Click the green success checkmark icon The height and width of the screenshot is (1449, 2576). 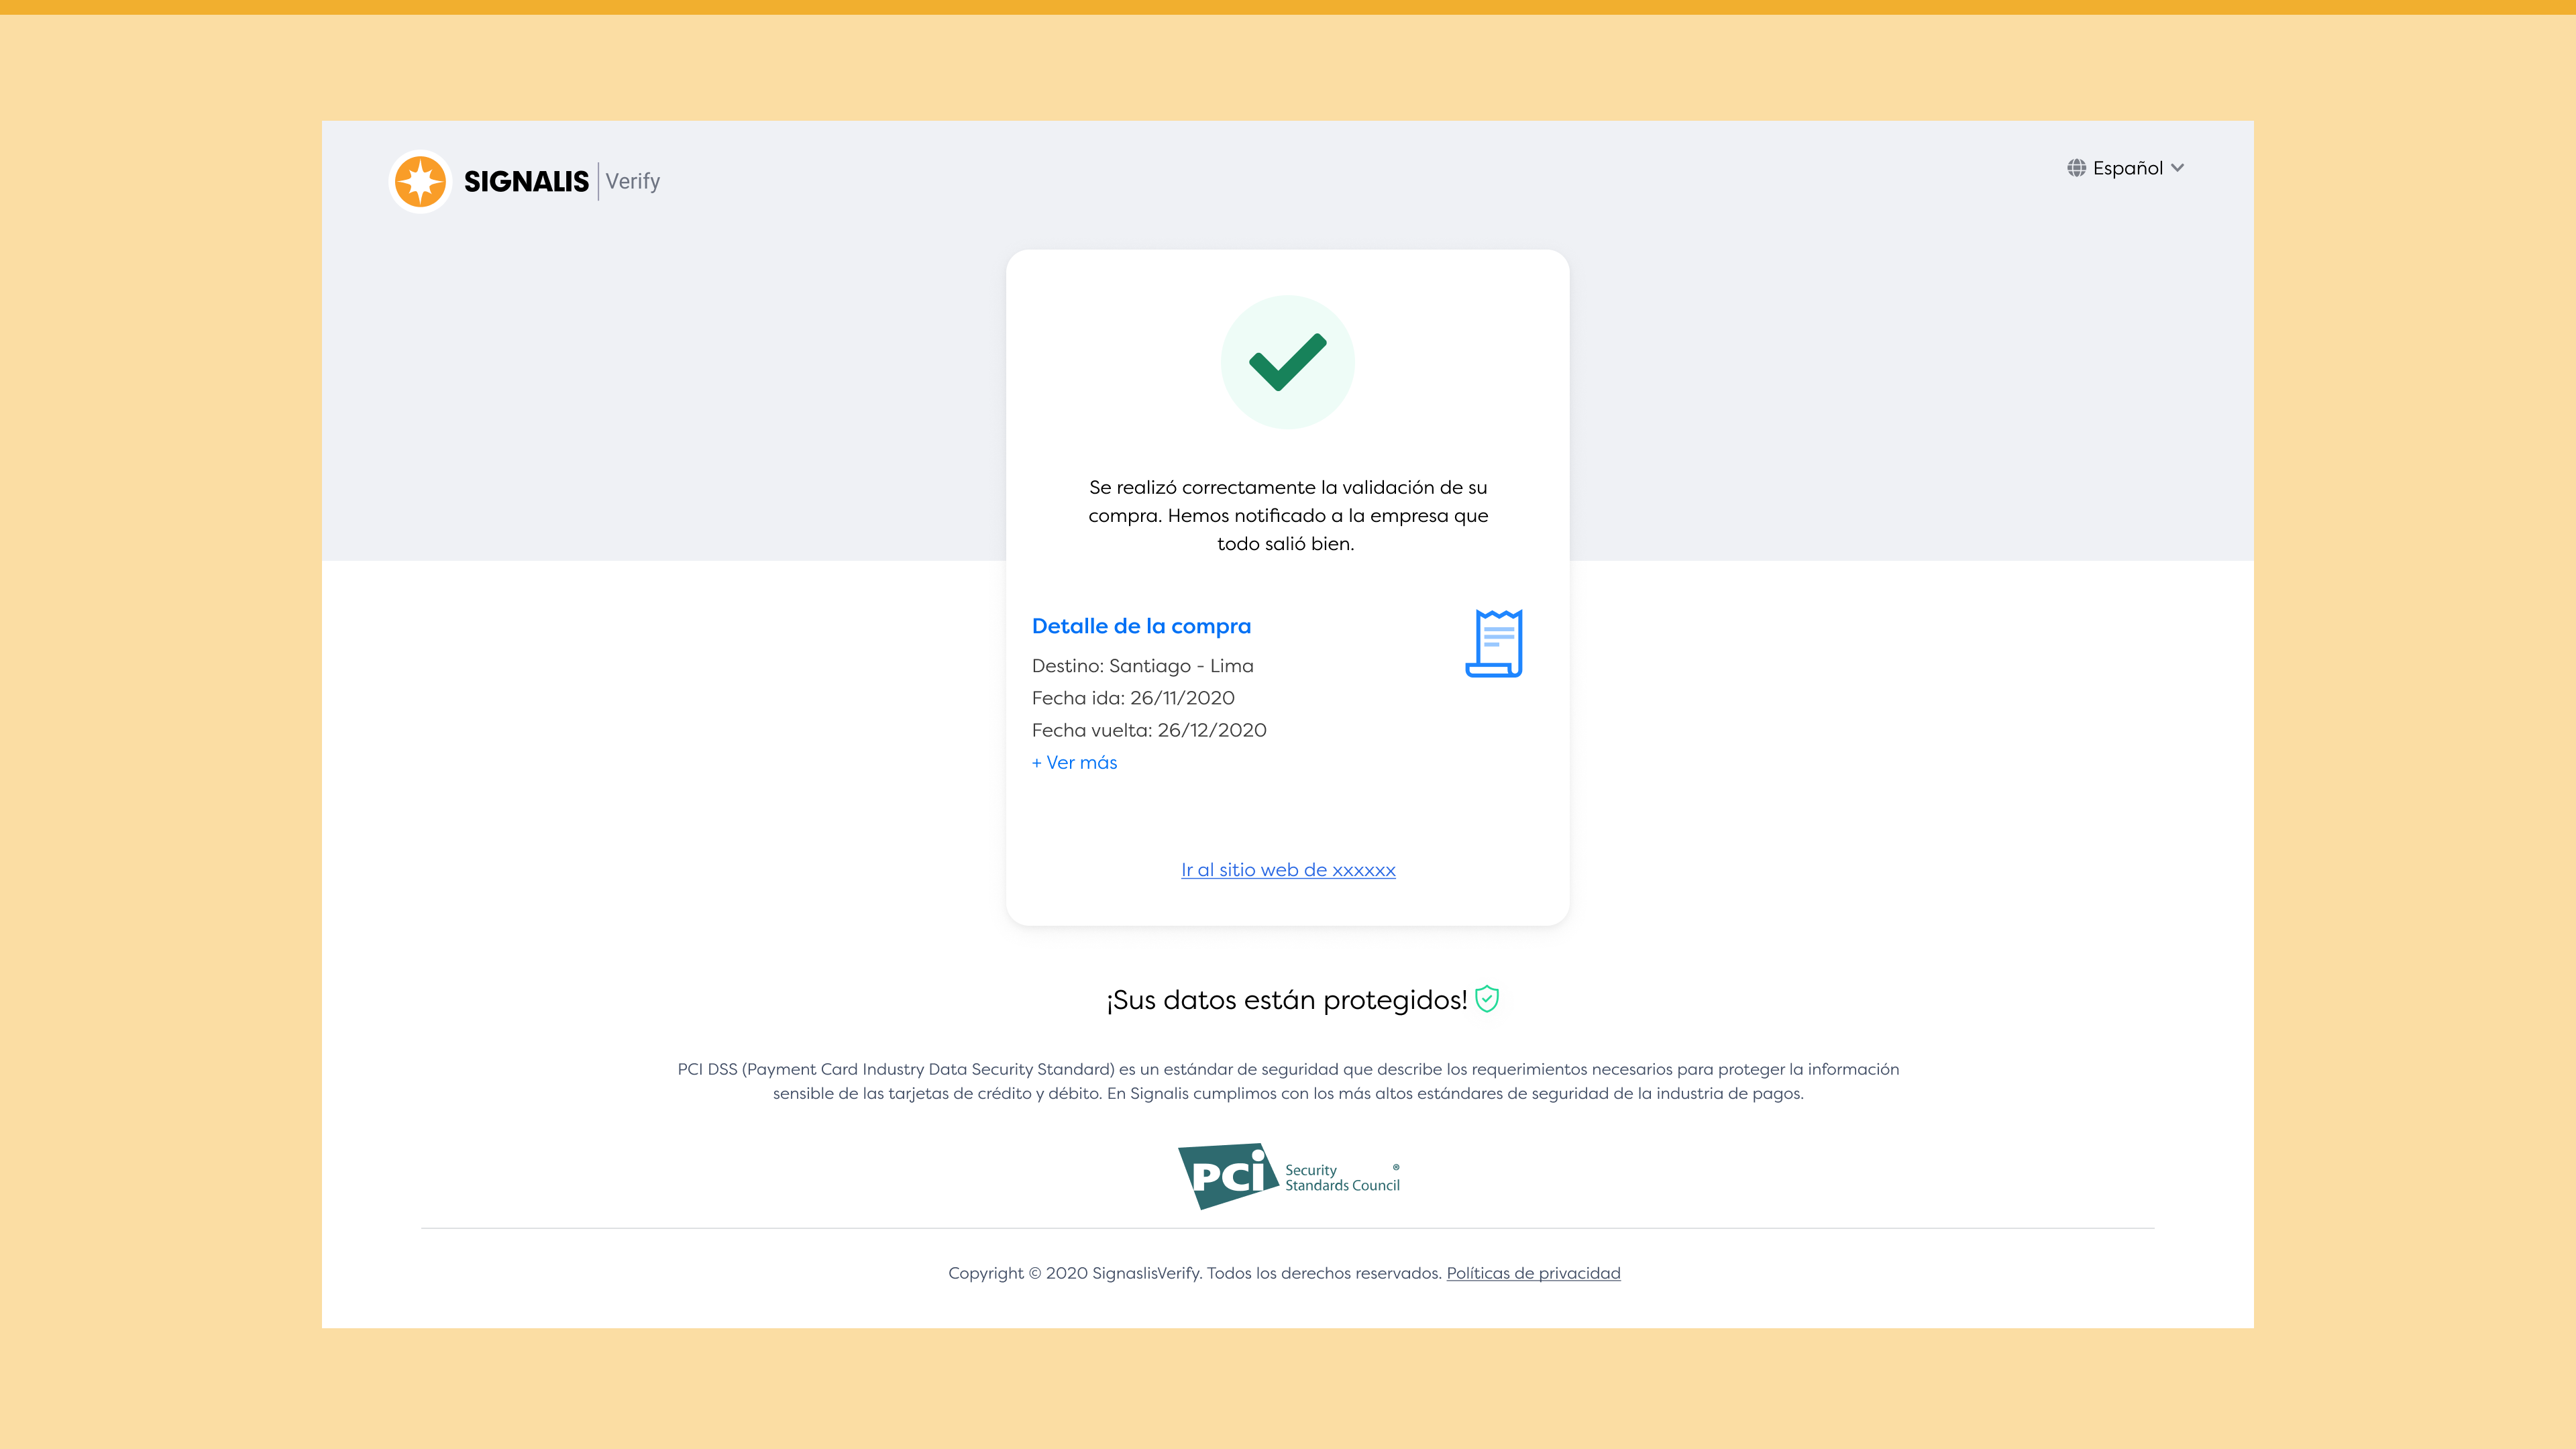[x=1287, y=362]
